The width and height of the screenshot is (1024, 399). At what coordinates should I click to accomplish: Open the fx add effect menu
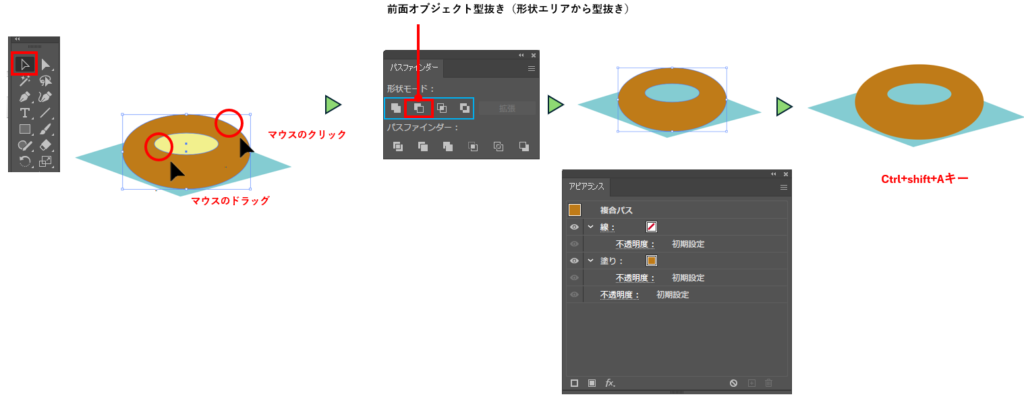point(610,383)
